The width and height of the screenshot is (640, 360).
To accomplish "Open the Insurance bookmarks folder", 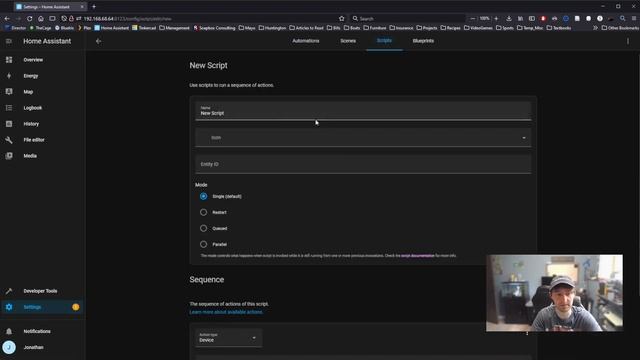I will (401, 28).
